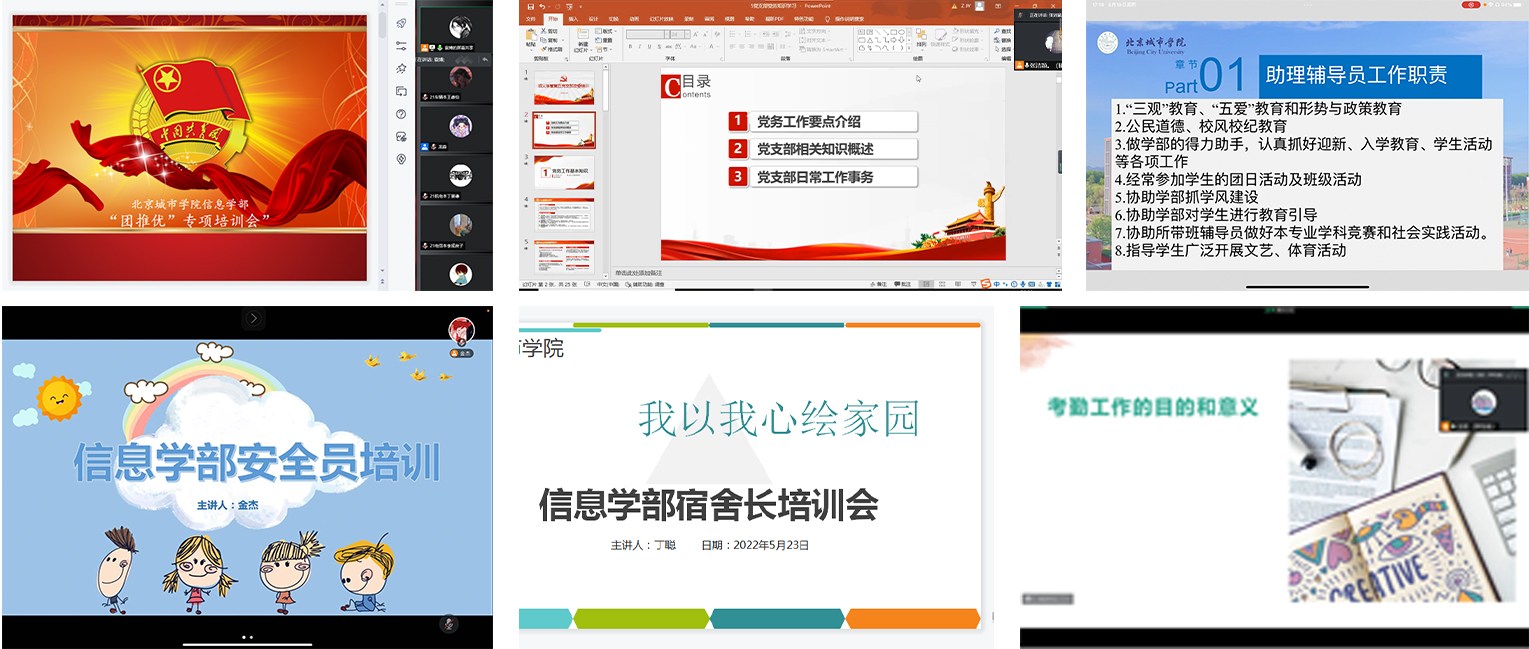The image size is (1529, 649).
Task: Click the Format Painter (格式刷) icon
Action: [544, 49]
